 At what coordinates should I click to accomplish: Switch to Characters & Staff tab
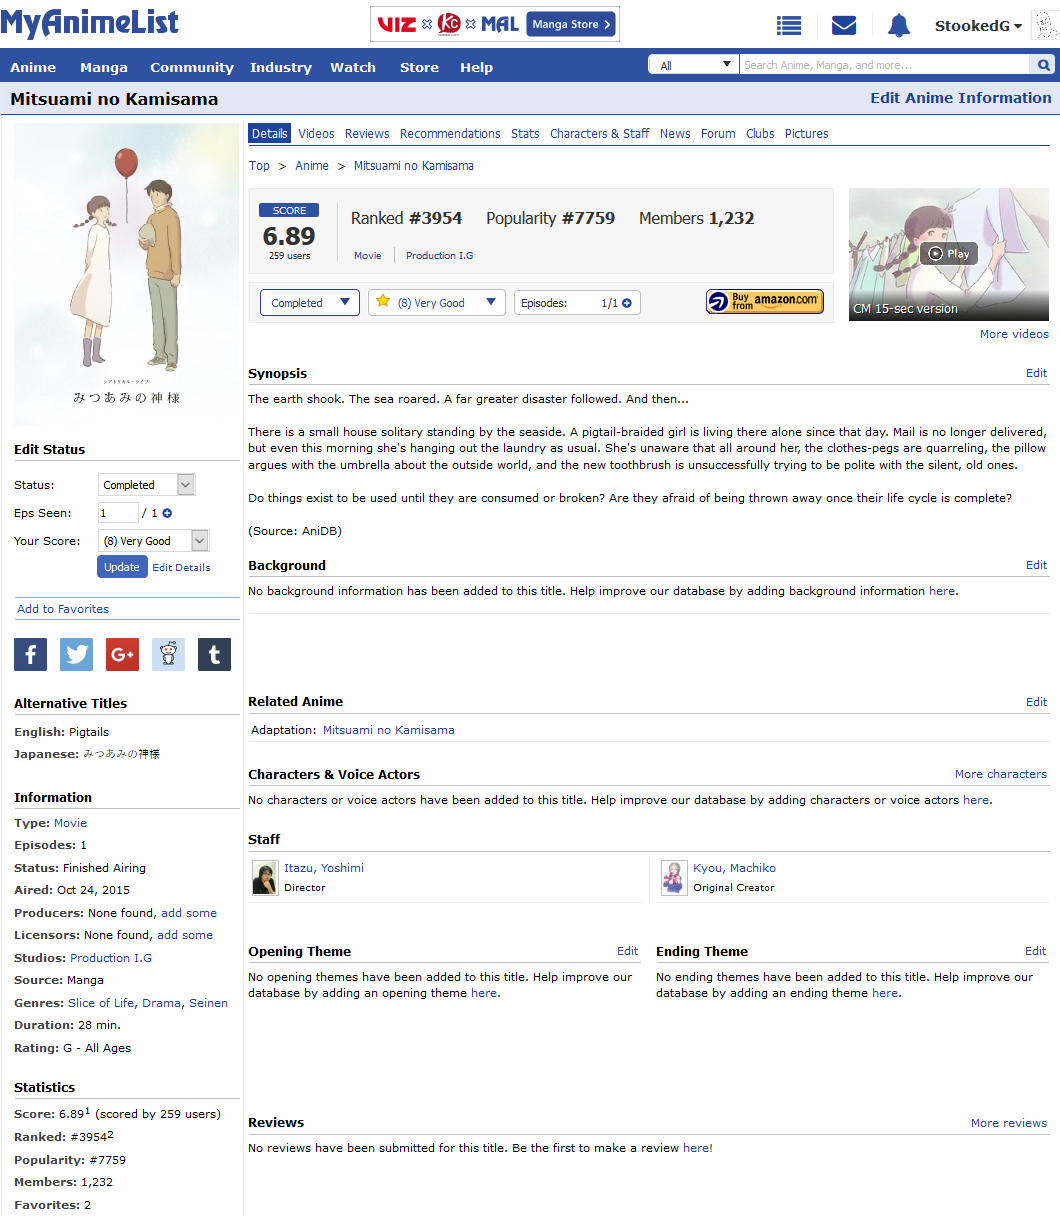[x=600, y=134]
